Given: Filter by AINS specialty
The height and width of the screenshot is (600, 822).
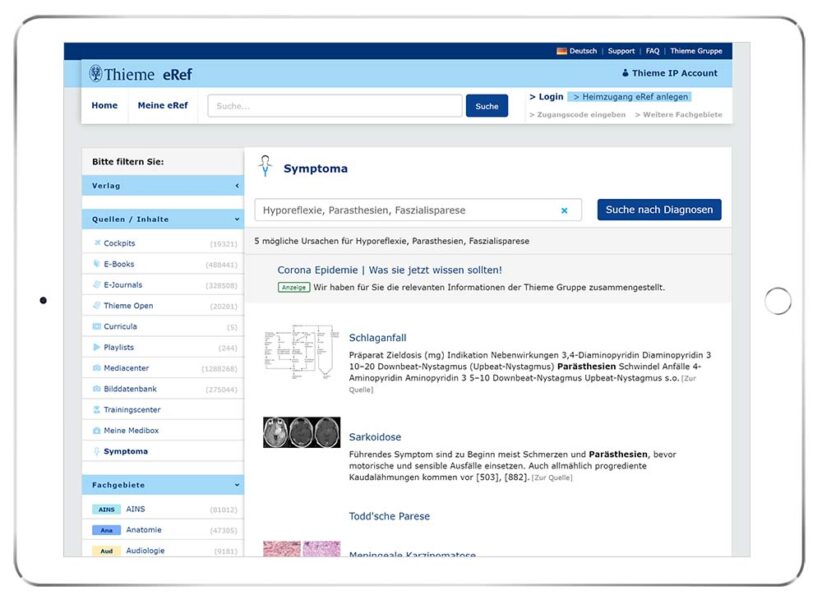Looking at the screenshot, I should 163,509.
